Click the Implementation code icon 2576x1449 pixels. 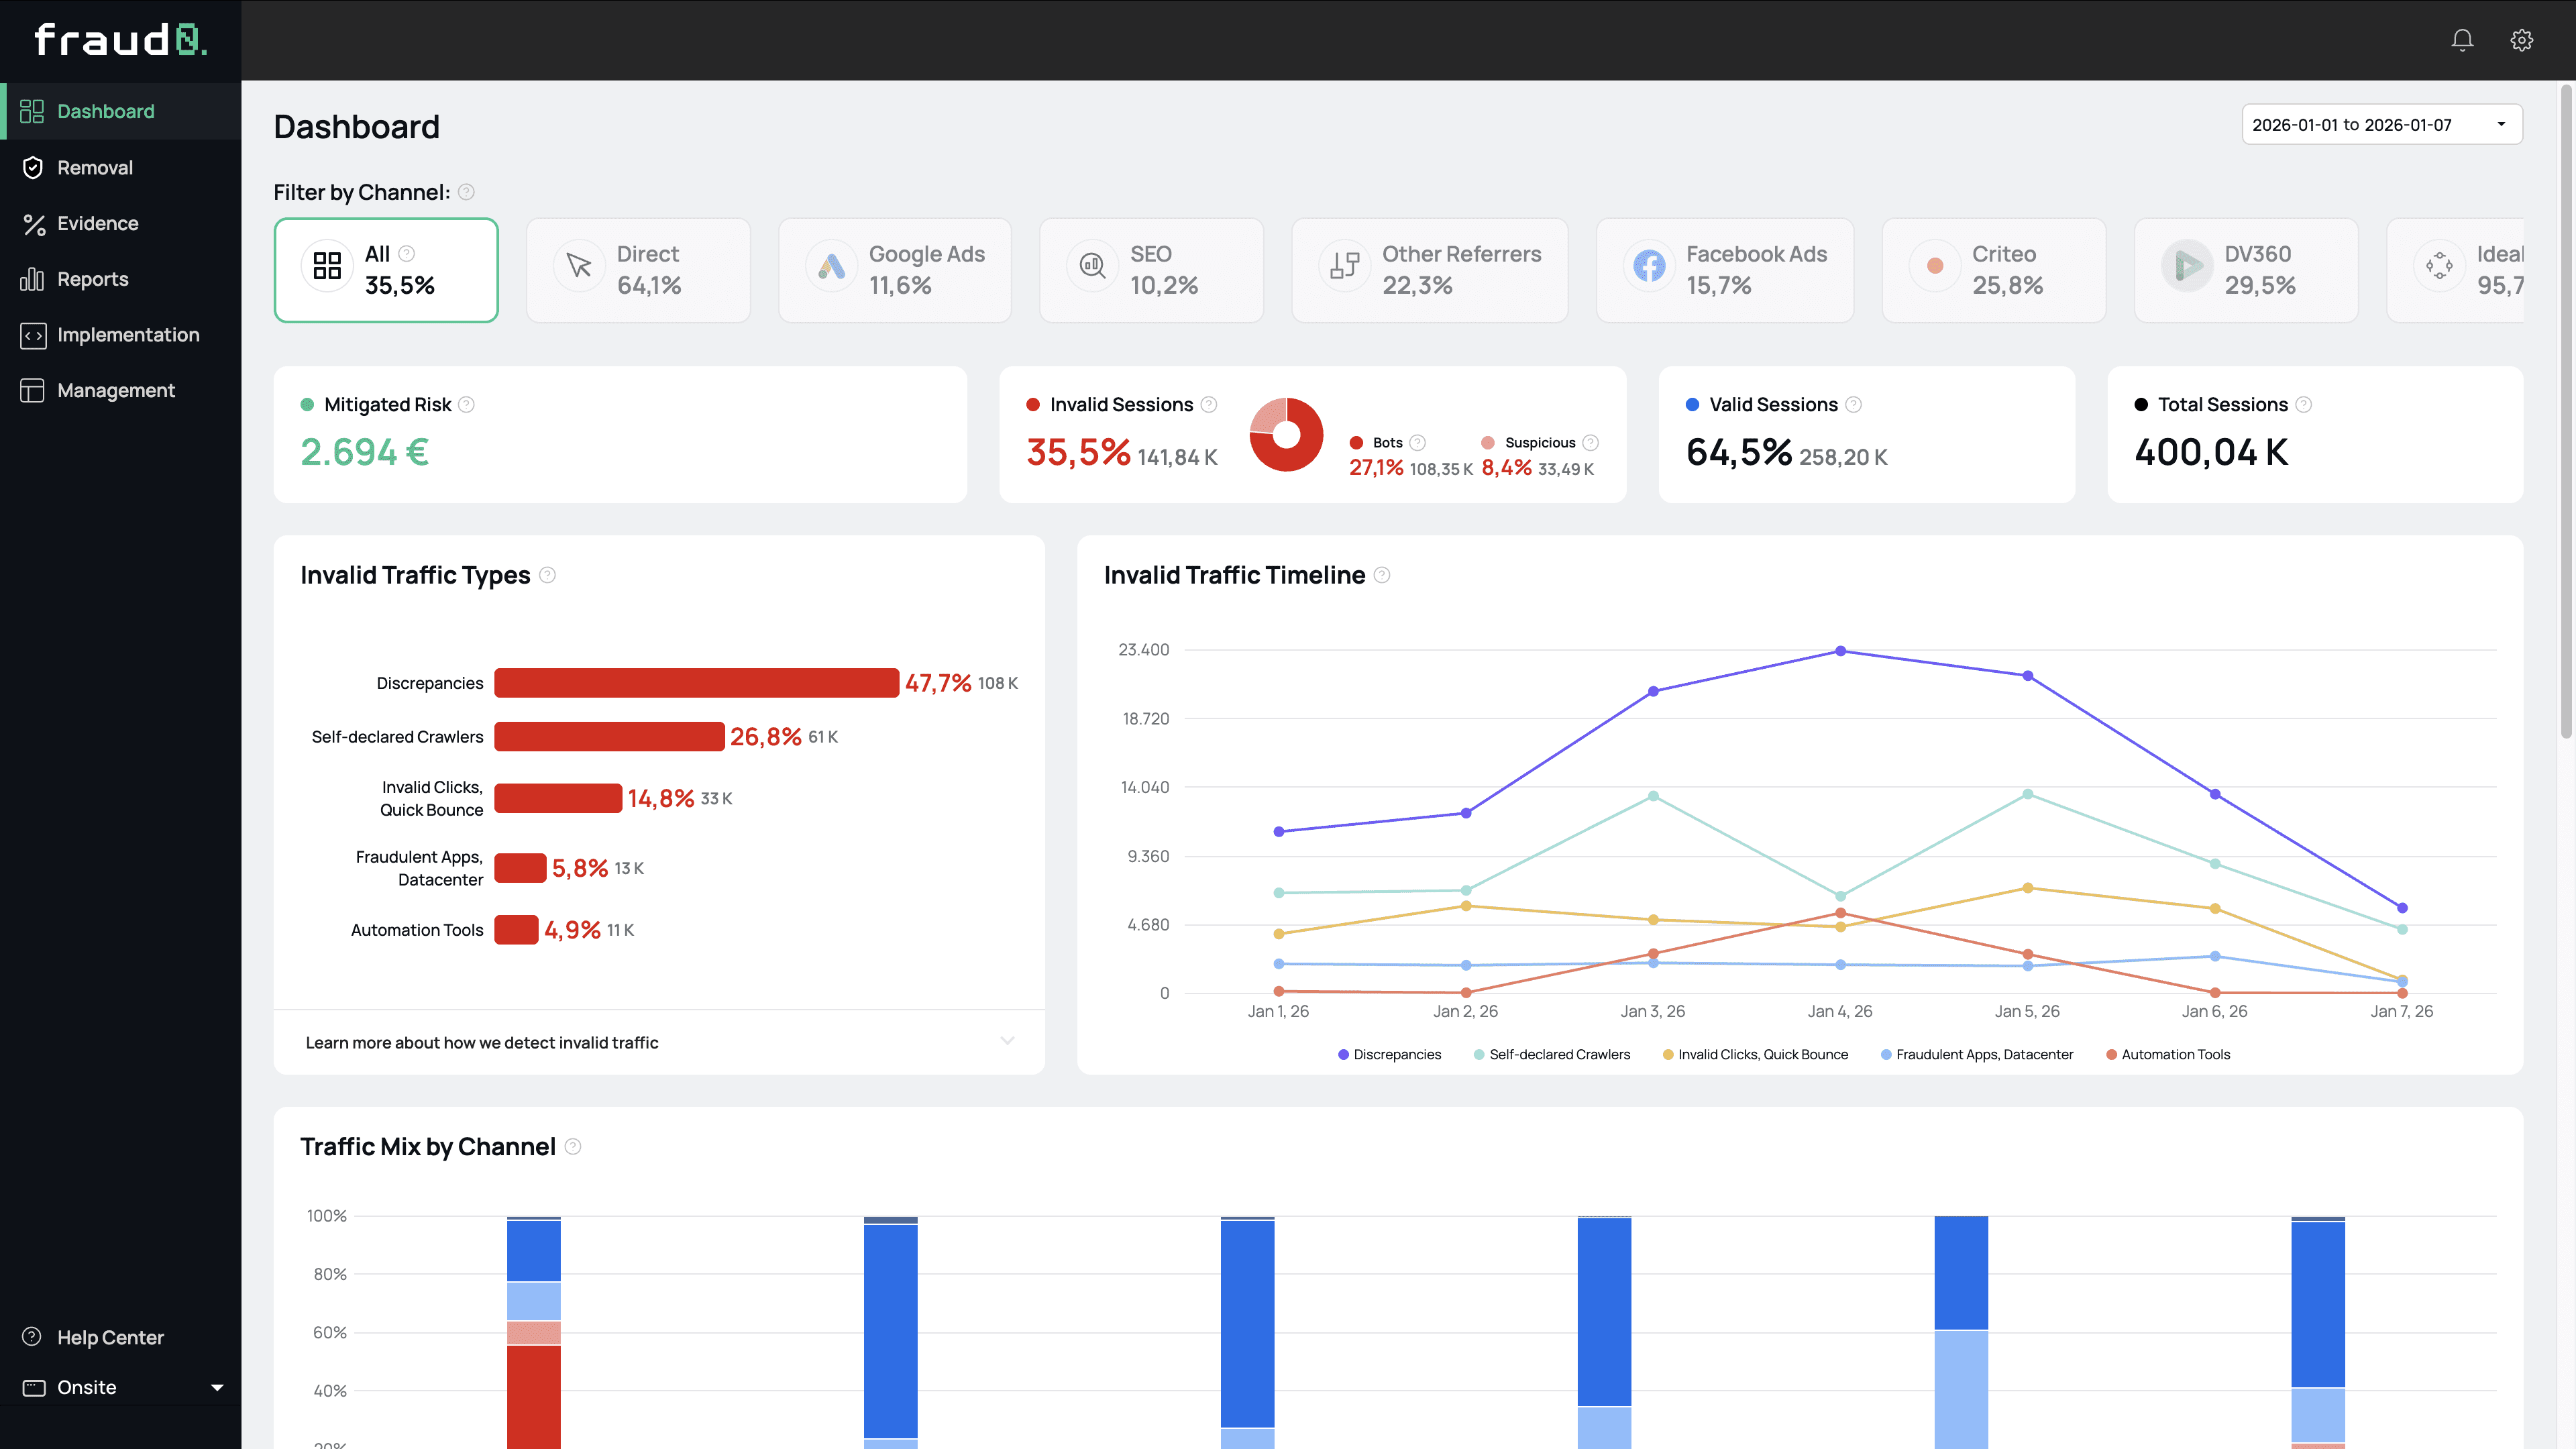(33, 335)
